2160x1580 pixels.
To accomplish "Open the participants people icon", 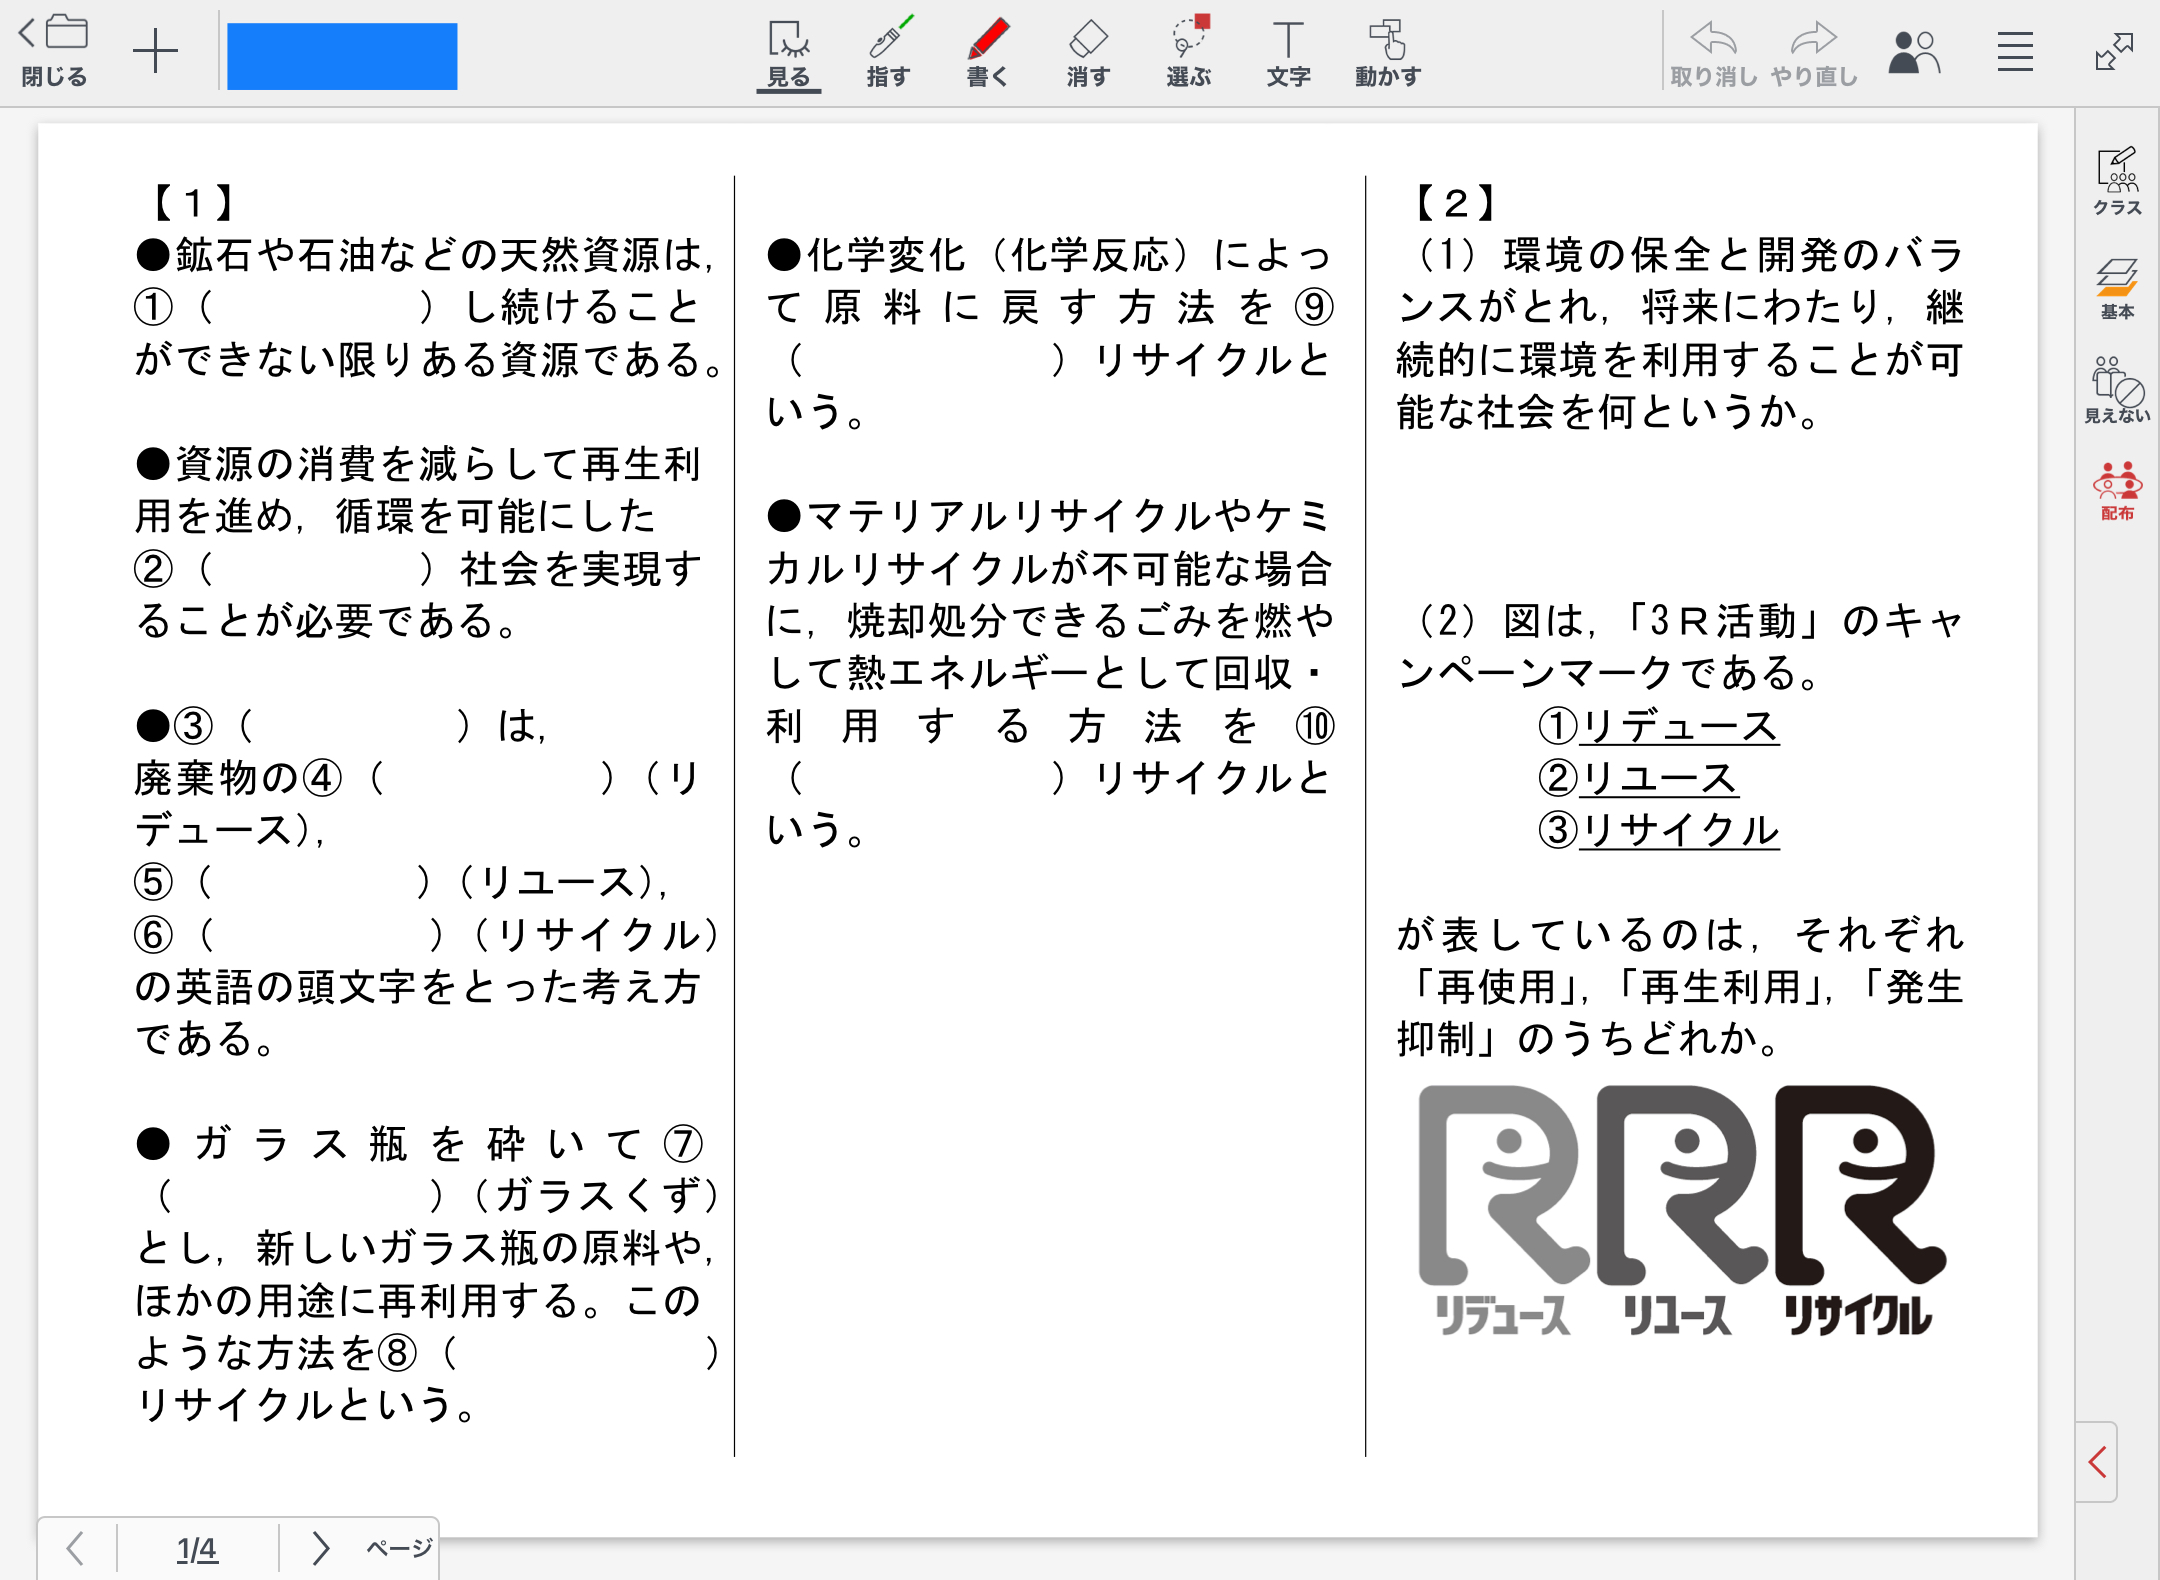I will 1913,52.
